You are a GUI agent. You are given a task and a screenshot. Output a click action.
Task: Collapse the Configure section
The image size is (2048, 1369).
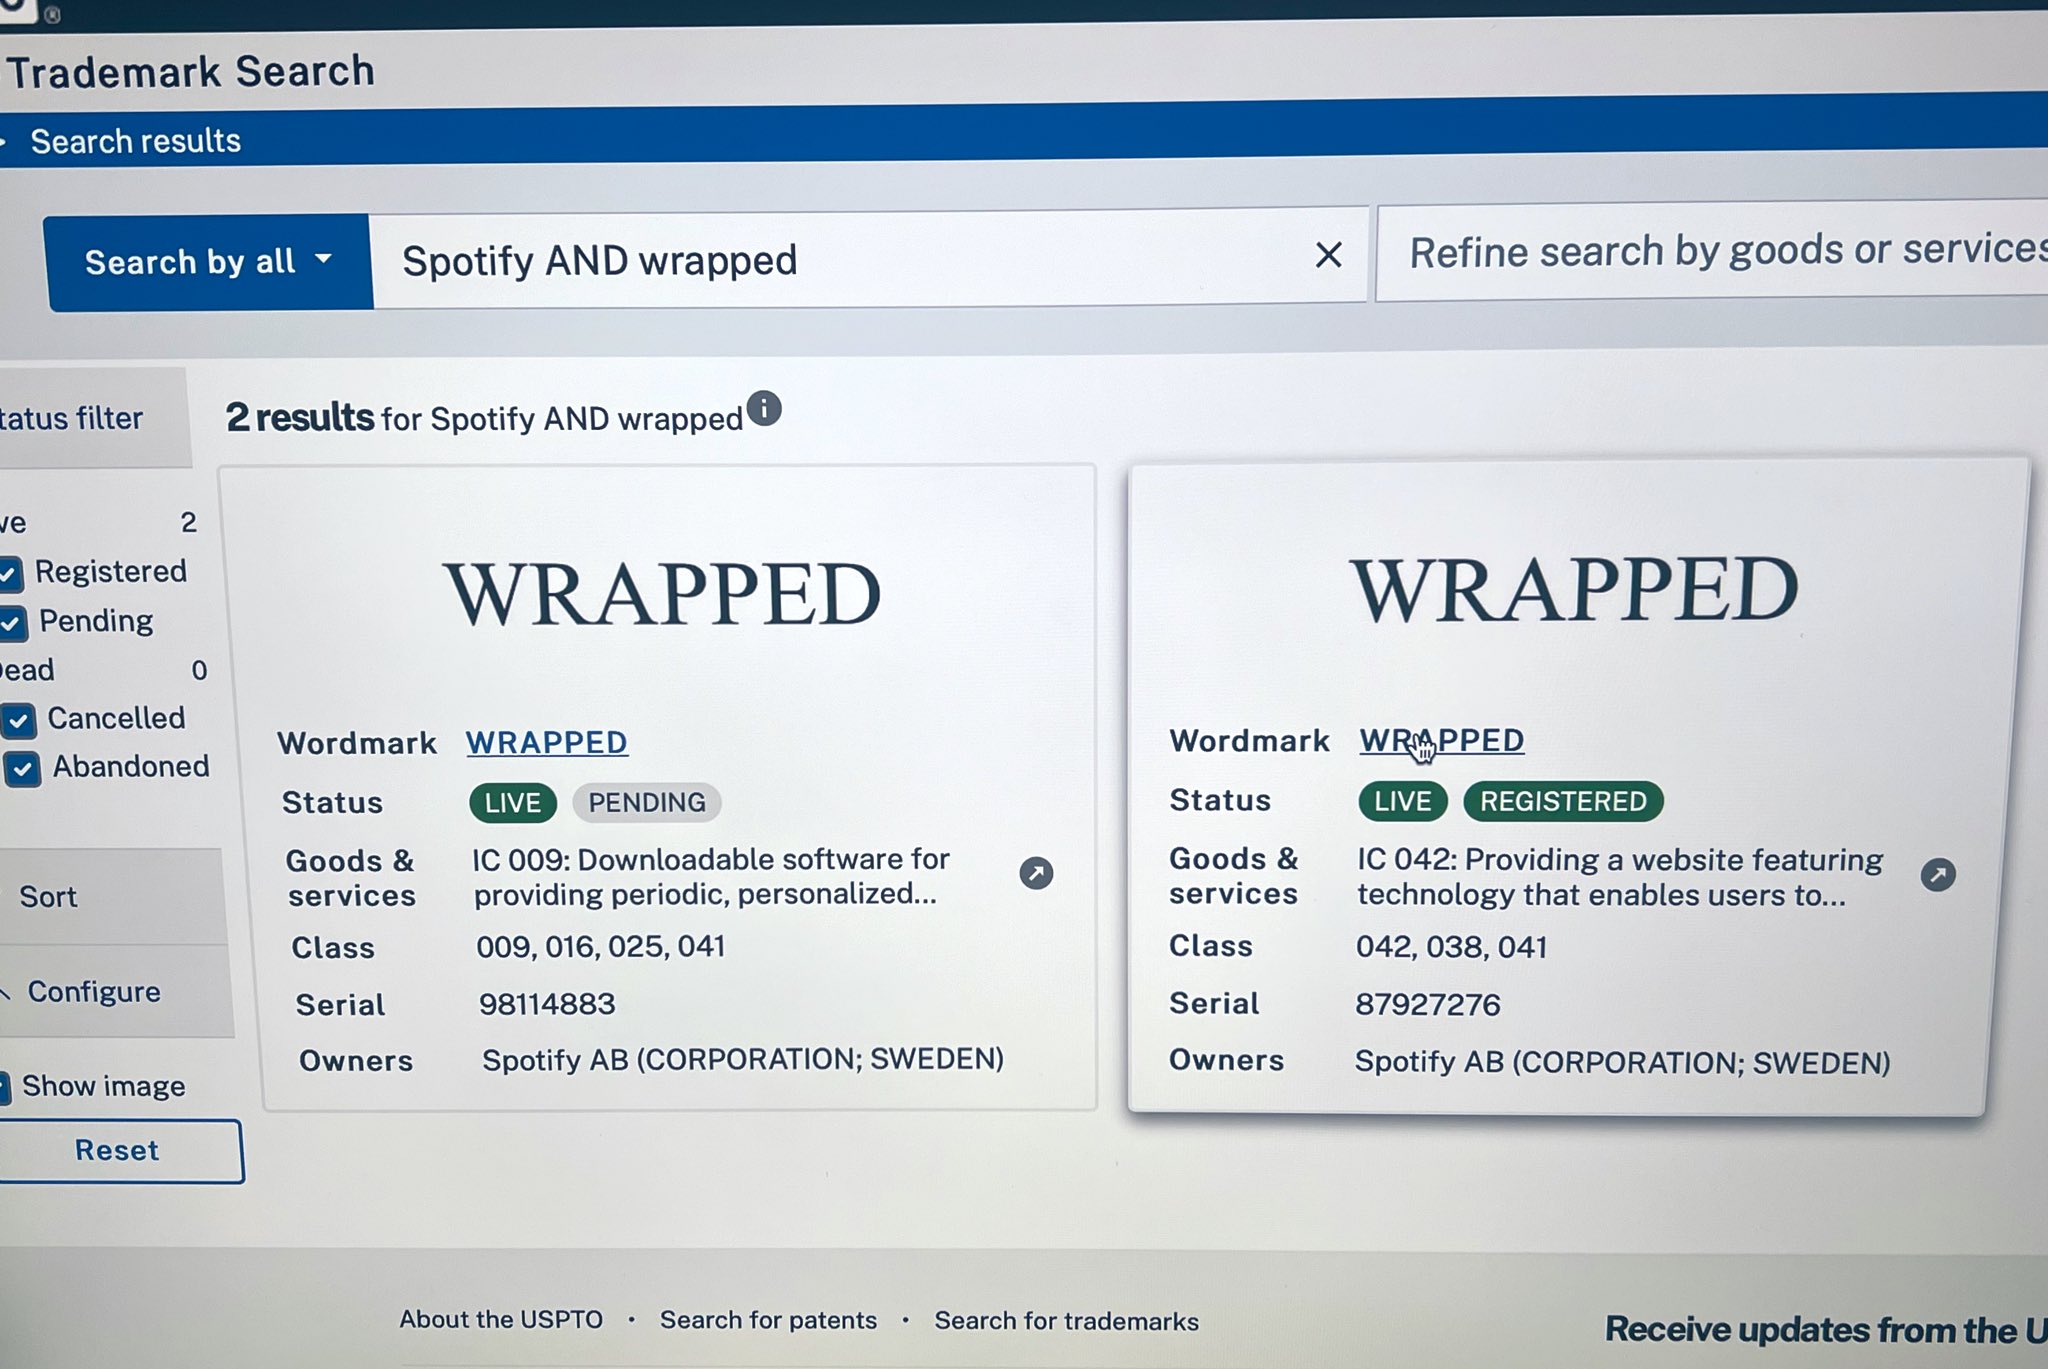click(92, 992)
